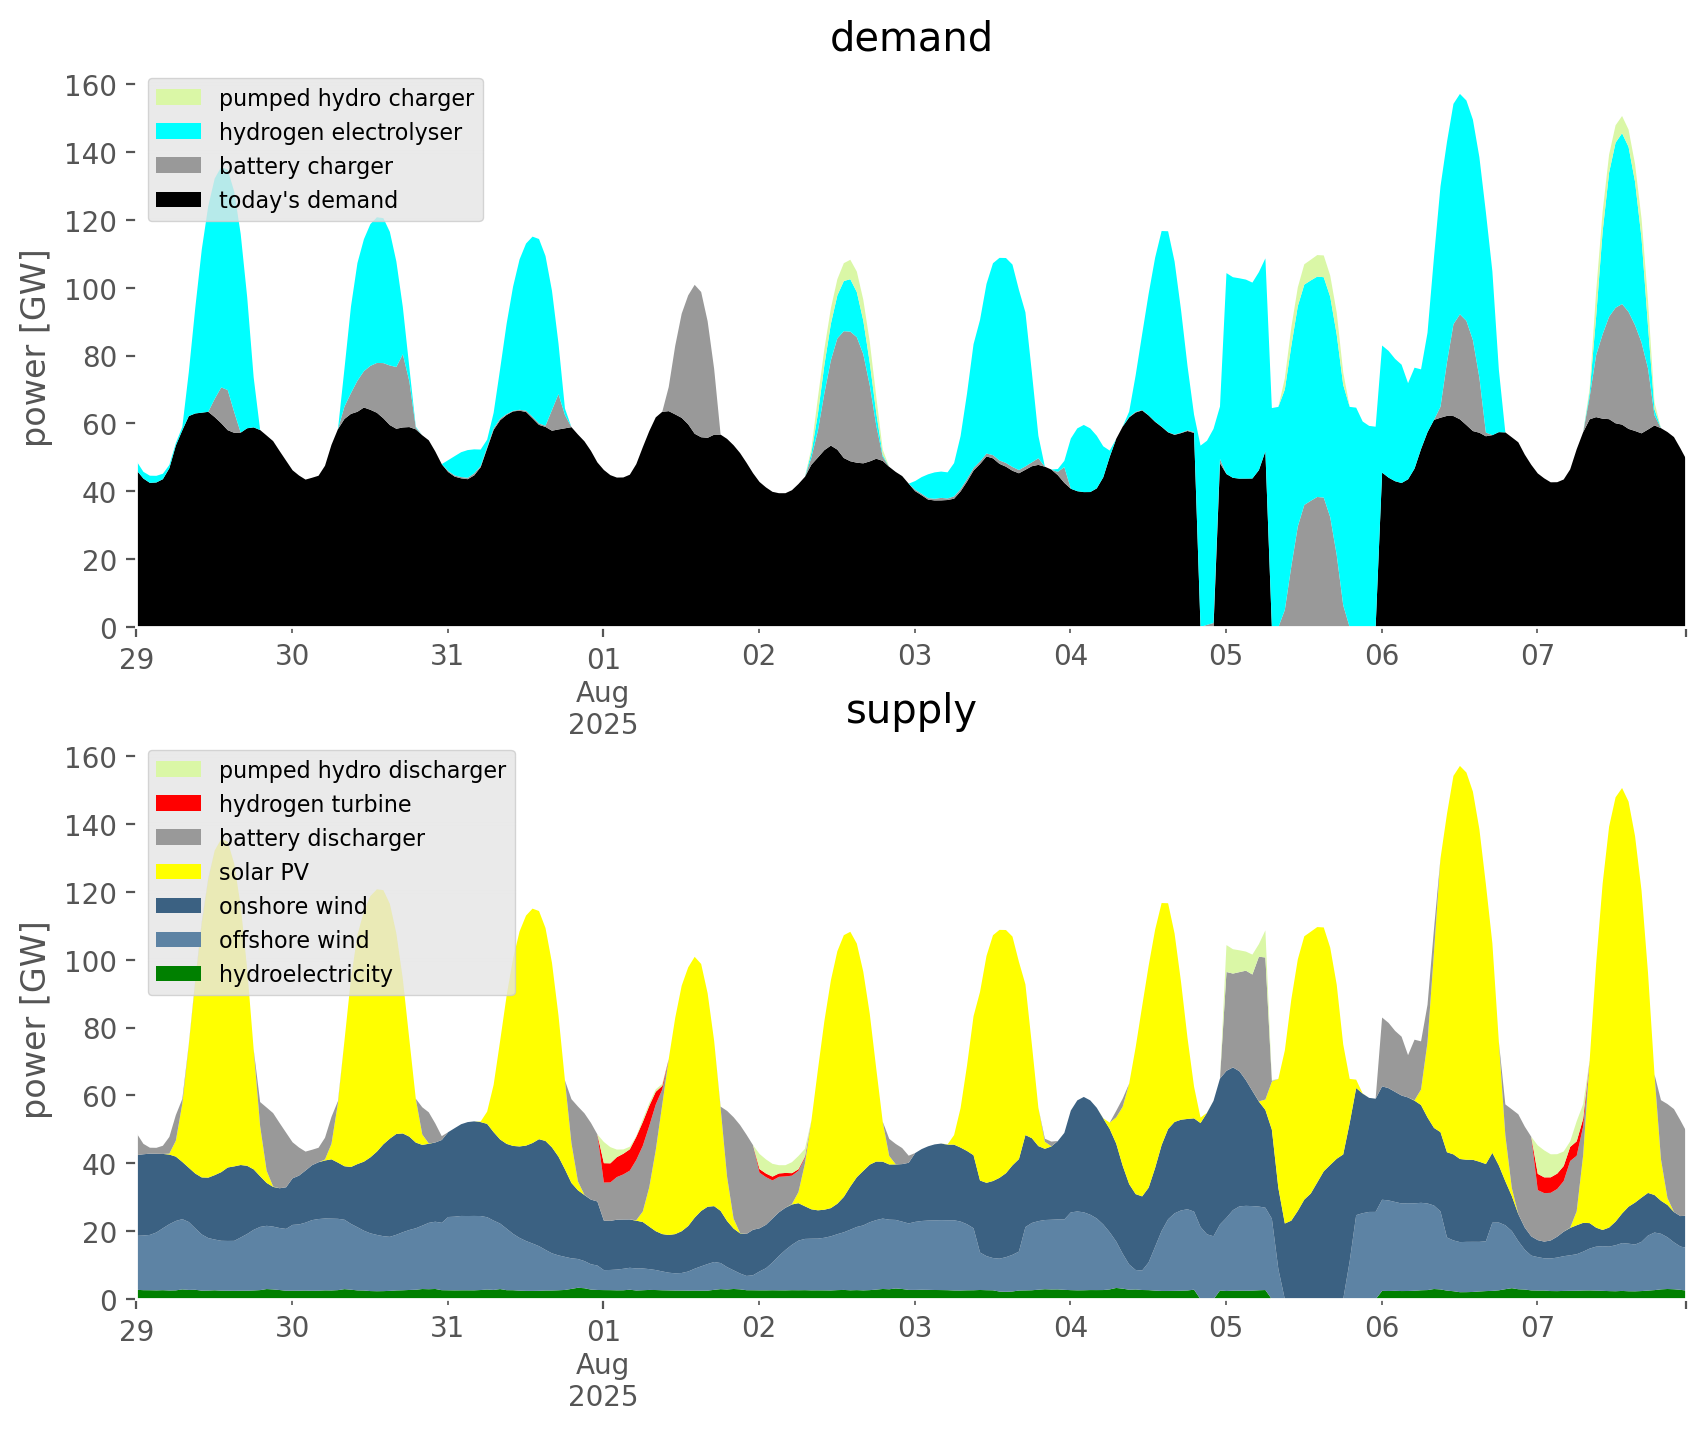Click the 'supply' chart title
The height and width of the screenshot is (1431, 1706).
tap(910, 710)
